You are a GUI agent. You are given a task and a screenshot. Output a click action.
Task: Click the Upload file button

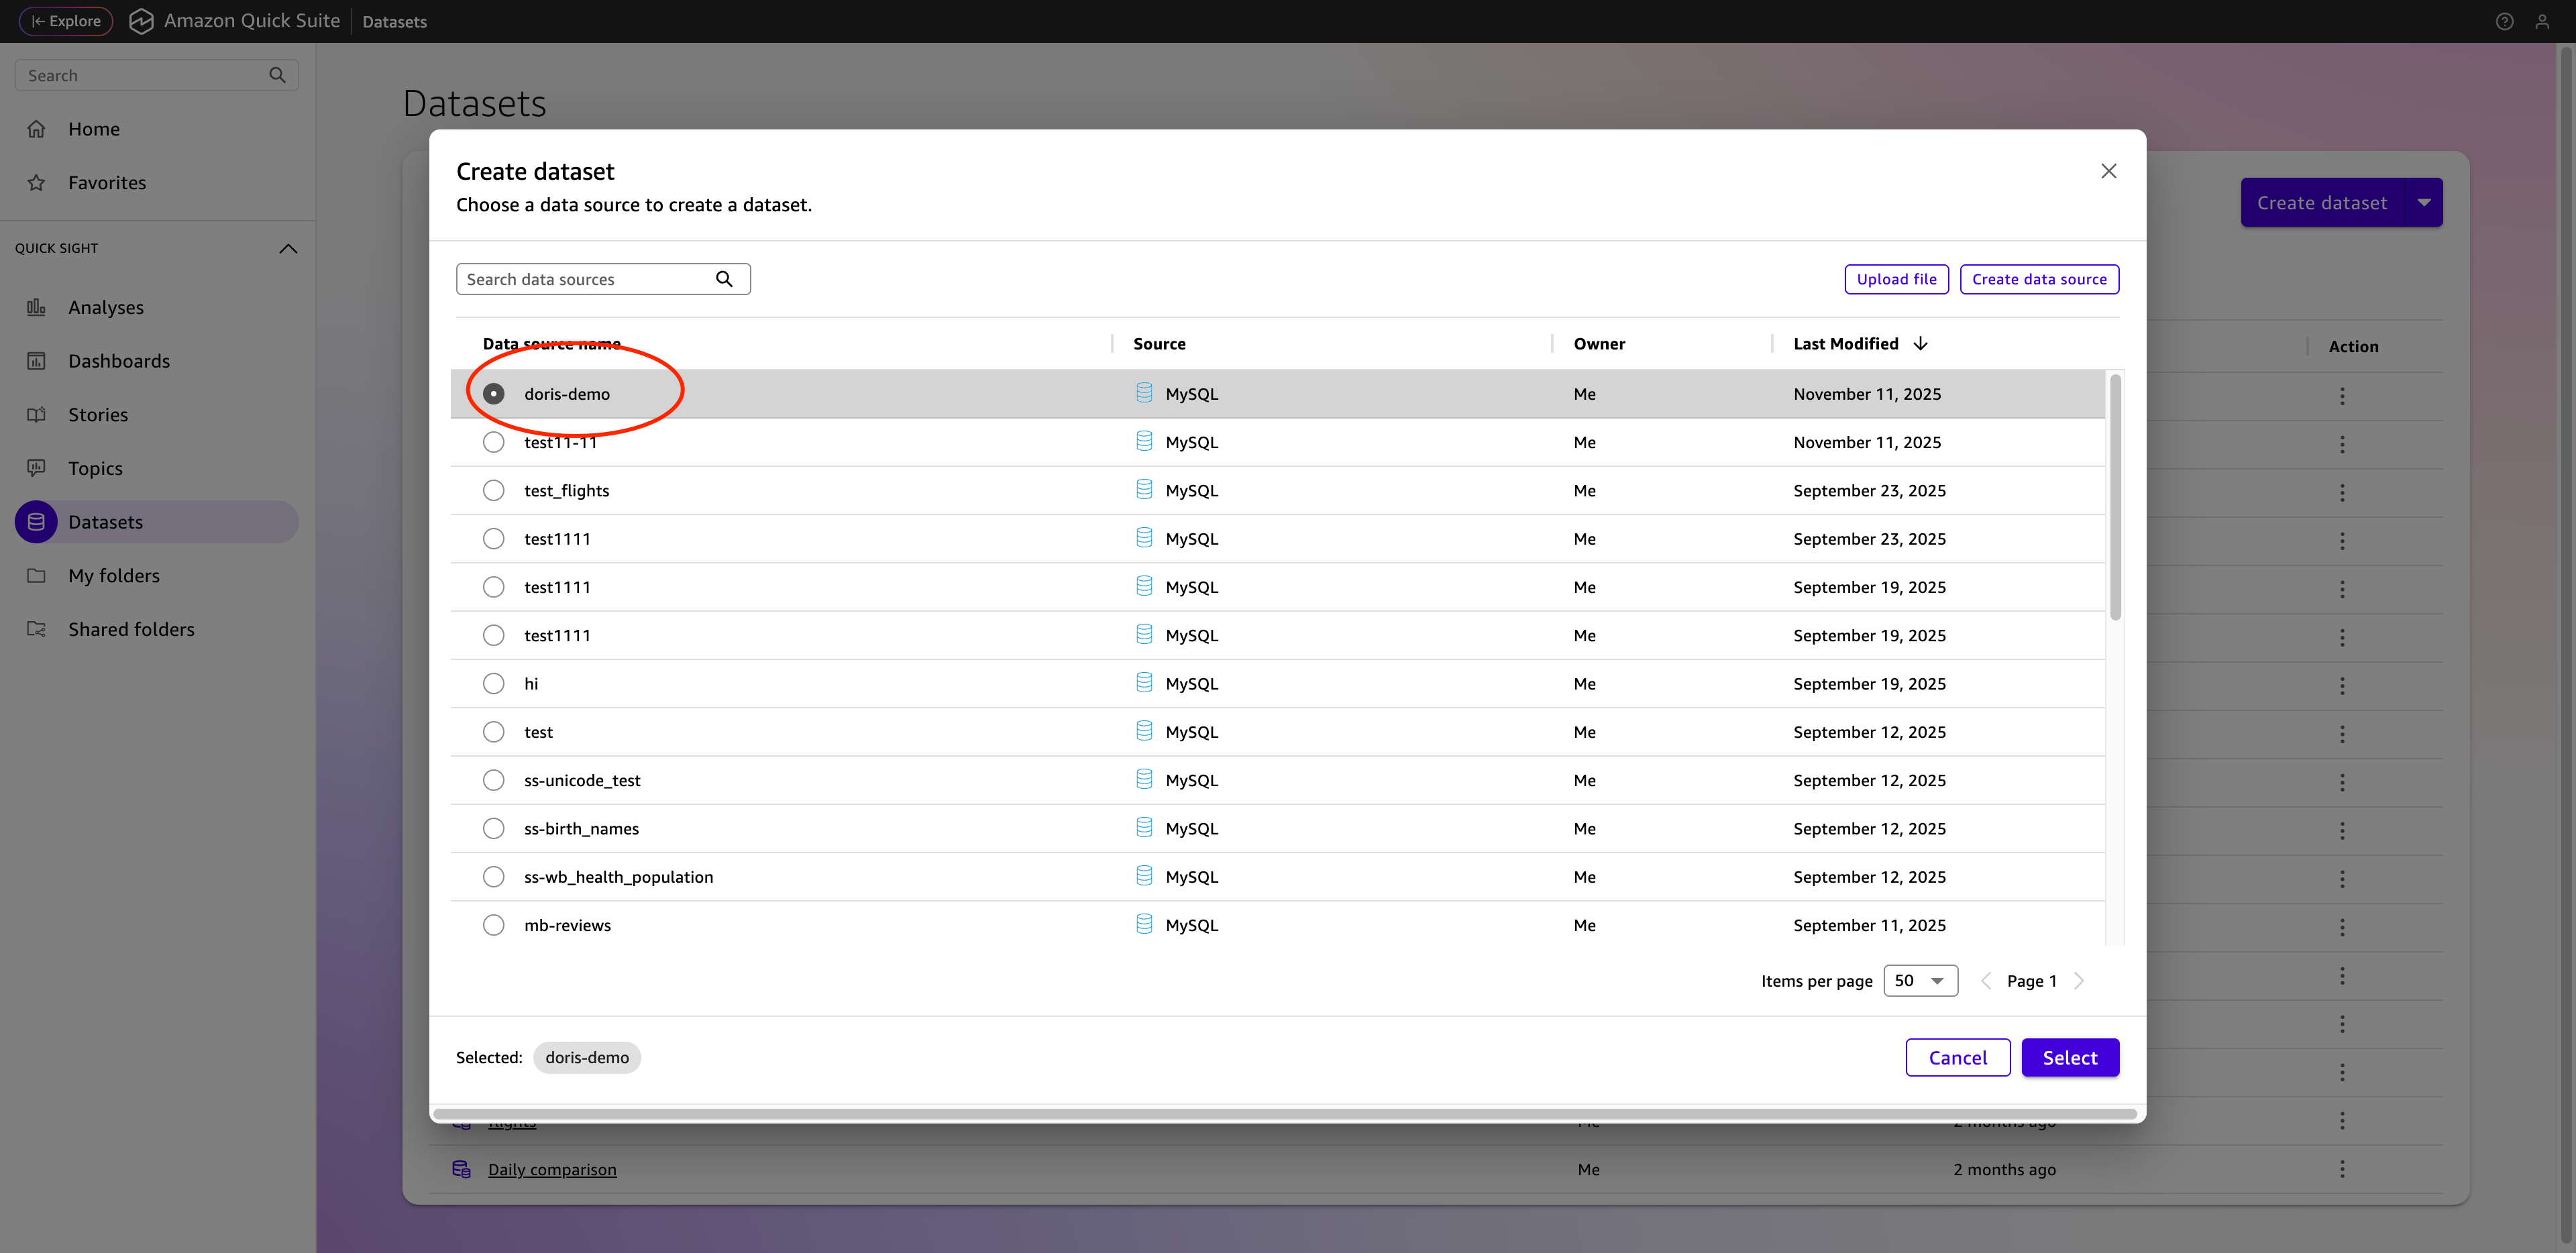[x=1896, y=278]
